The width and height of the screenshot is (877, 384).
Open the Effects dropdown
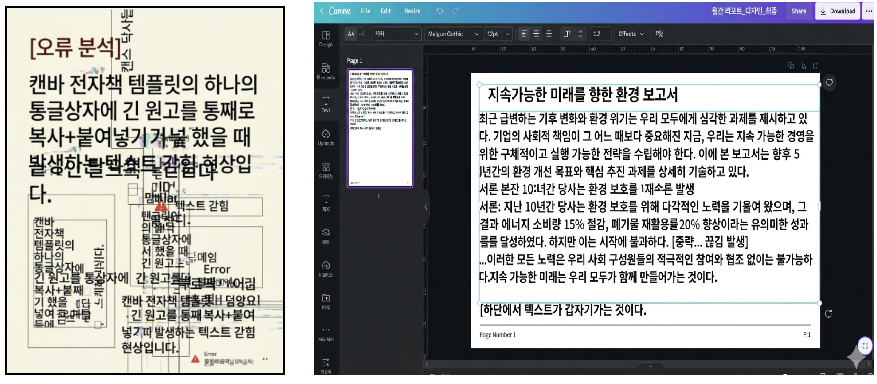coord(630,34)
